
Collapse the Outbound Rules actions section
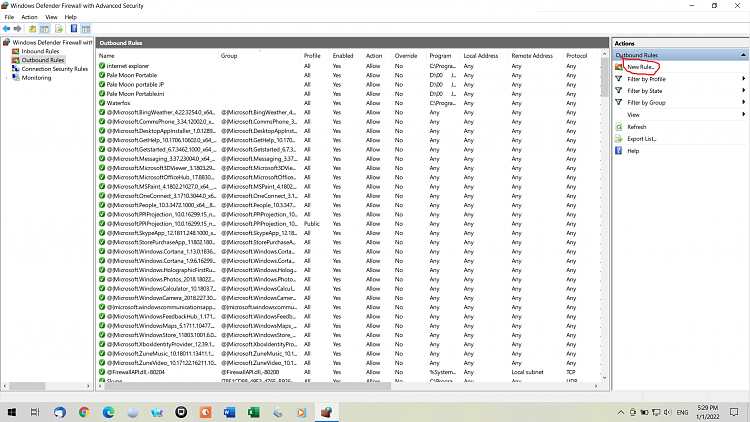(x=743, y=55)
